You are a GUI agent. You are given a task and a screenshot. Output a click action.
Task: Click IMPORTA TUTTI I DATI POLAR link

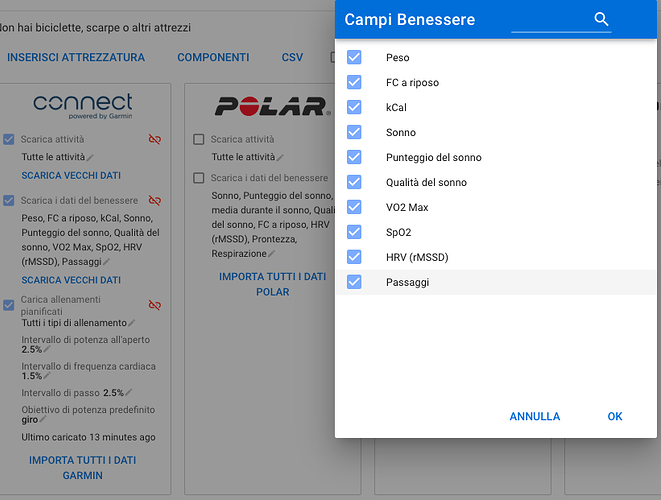tap(273, 284)
